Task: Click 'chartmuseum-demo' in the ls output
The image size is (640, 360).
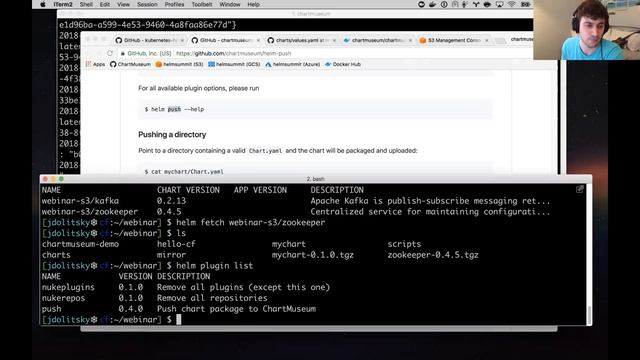Action: tap(80, 244)
